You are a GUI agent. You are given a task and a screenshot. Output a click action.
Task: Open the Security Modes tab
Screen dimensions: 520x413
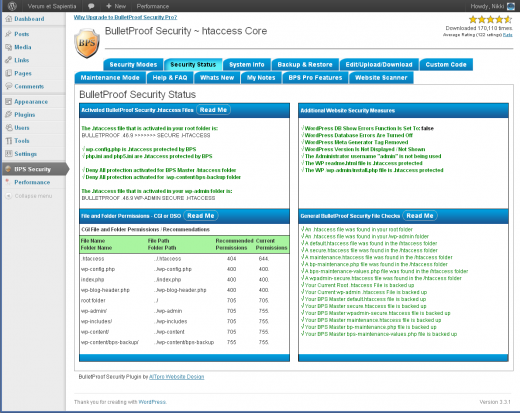click(x=133, y=65)
